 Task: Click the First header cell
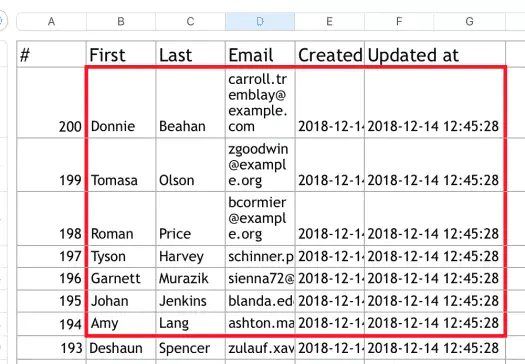click(121, 55)
